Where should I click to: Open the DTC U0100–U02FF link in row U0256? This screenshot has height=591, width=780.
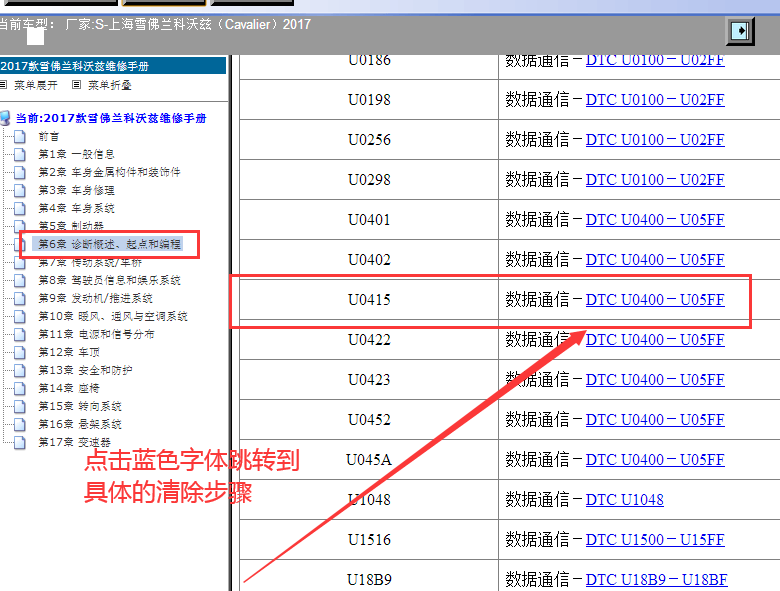pyautogui.click(x=655, y=140)
